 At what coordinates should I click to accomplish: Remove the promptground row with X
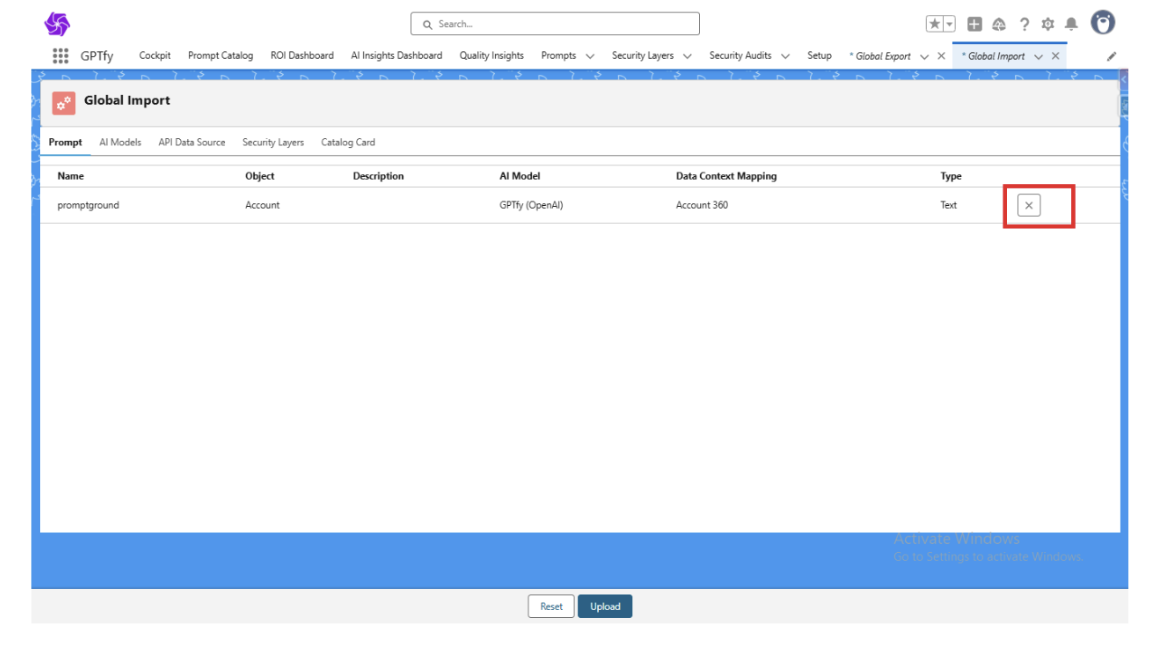coord(1028,205)
